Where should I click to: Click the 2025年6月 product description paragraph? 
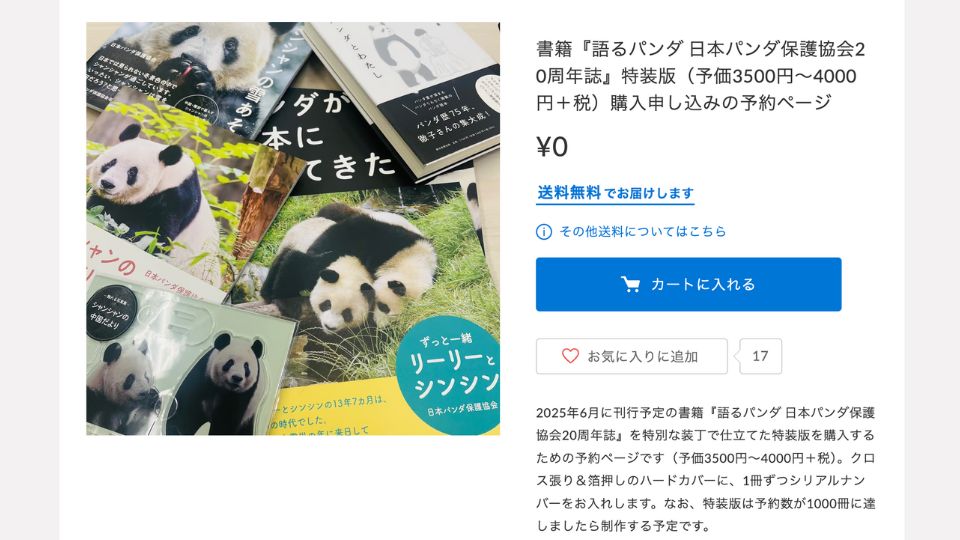coord(705,469)
